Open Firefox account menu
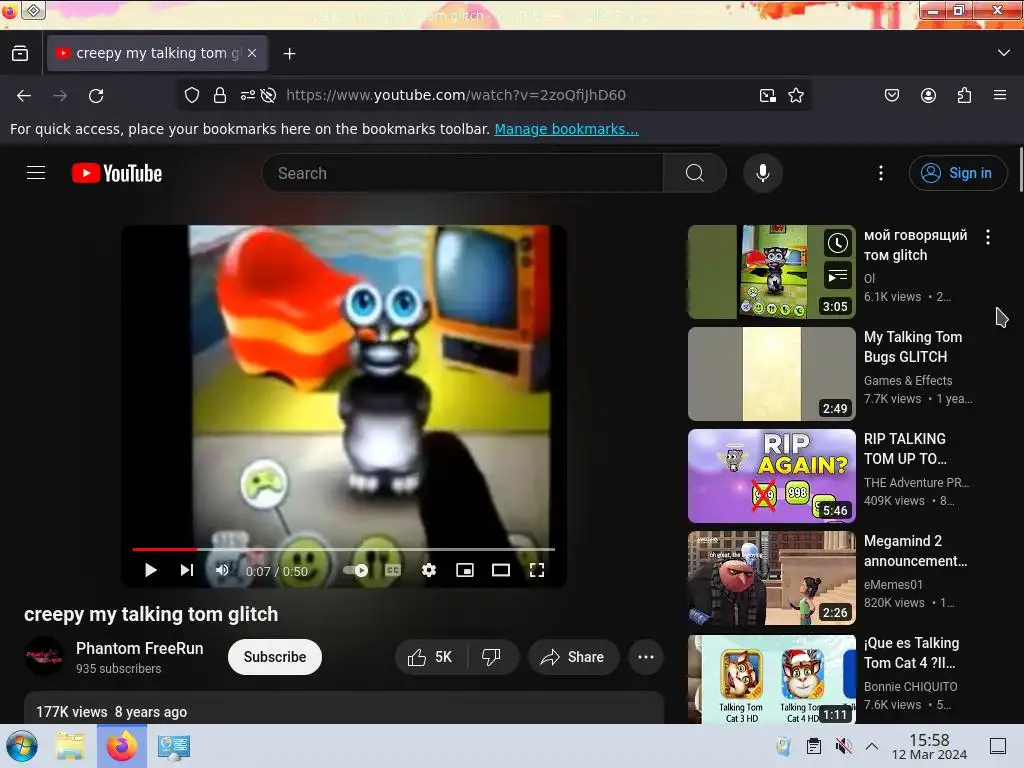The image size is (1024, 768). (x=929, y=96)
